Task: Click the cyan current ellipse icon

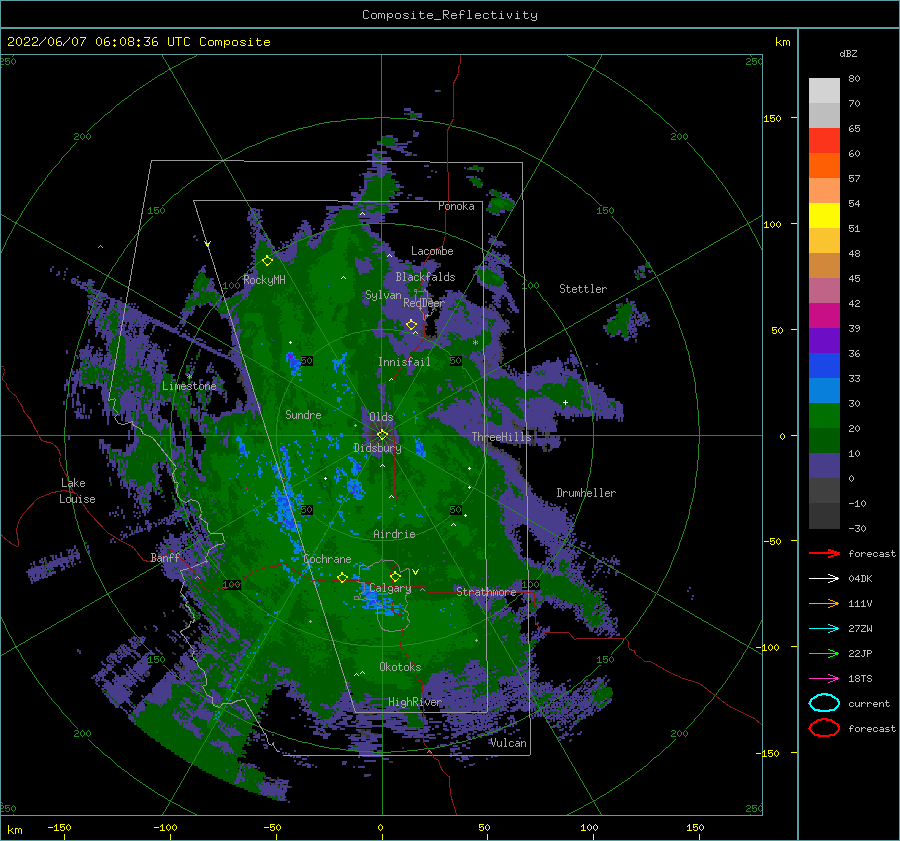Action: point(824,703)
